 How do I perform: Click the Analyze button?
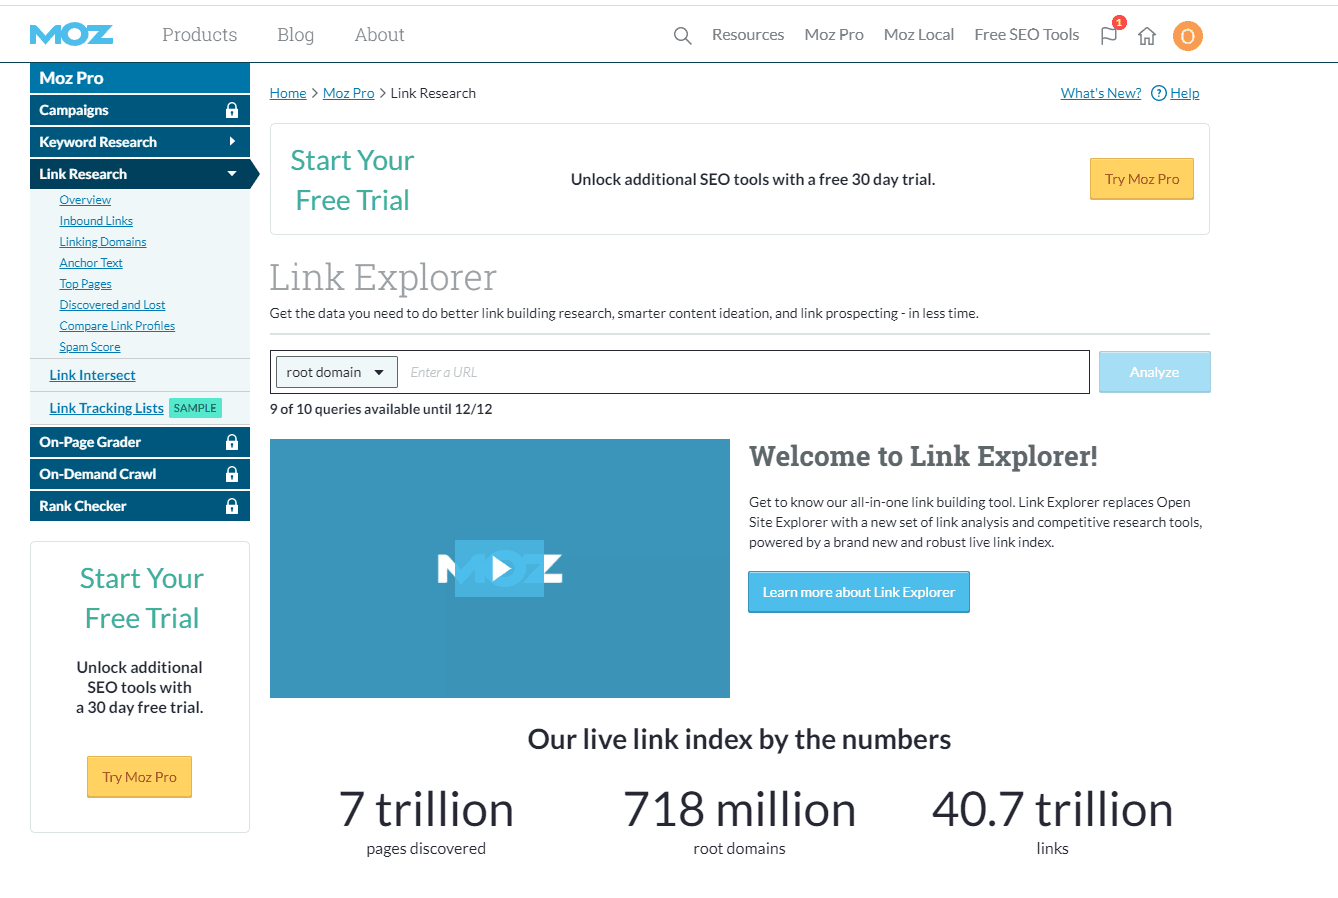(x=1154, y=371)
